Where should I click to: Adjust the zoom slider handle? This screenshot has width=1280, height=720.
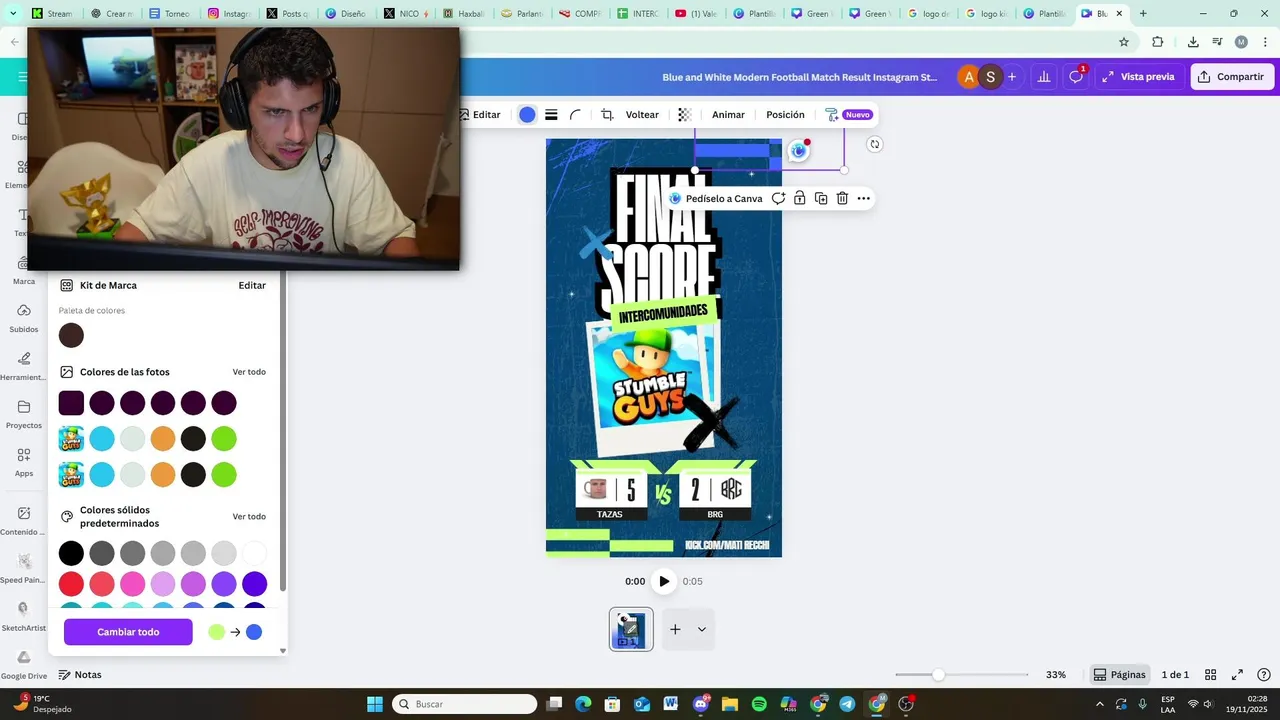point(938,675)
